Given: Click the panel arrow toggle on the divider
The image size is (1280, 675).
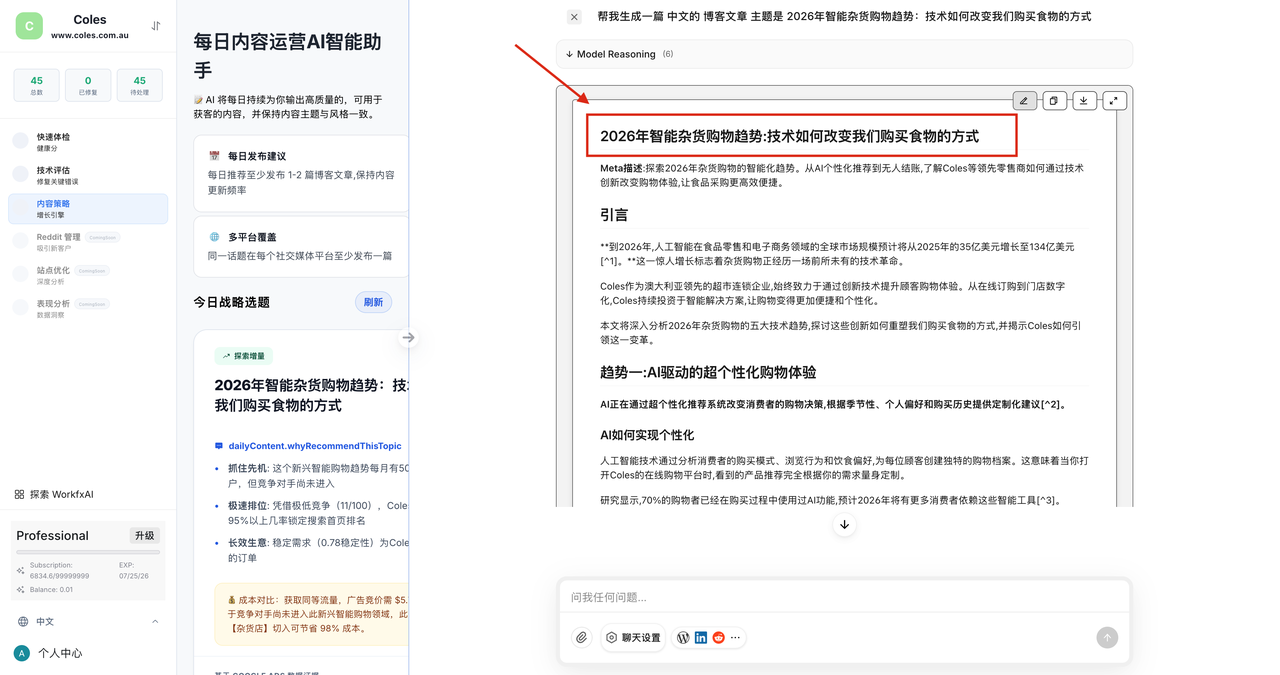Looking at the screenshot, I should 408,338.
